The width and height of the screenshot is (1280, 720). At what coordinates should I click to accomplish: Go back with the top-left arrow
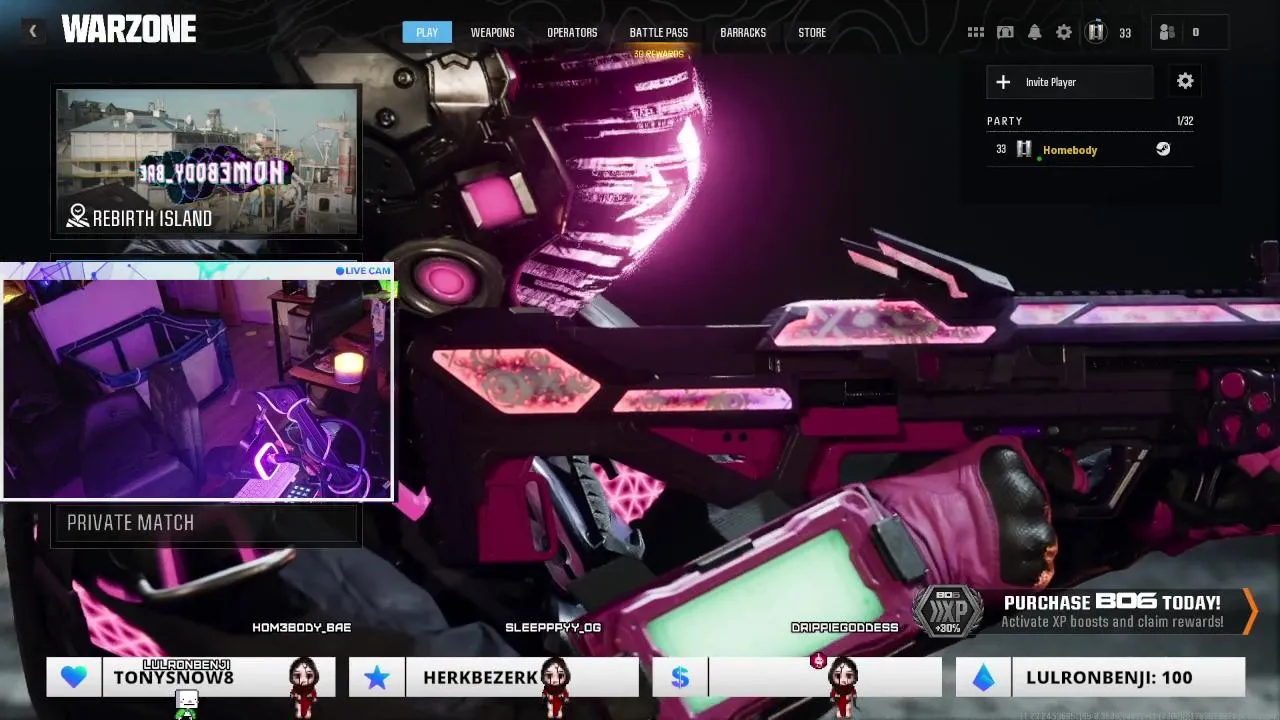32,32
